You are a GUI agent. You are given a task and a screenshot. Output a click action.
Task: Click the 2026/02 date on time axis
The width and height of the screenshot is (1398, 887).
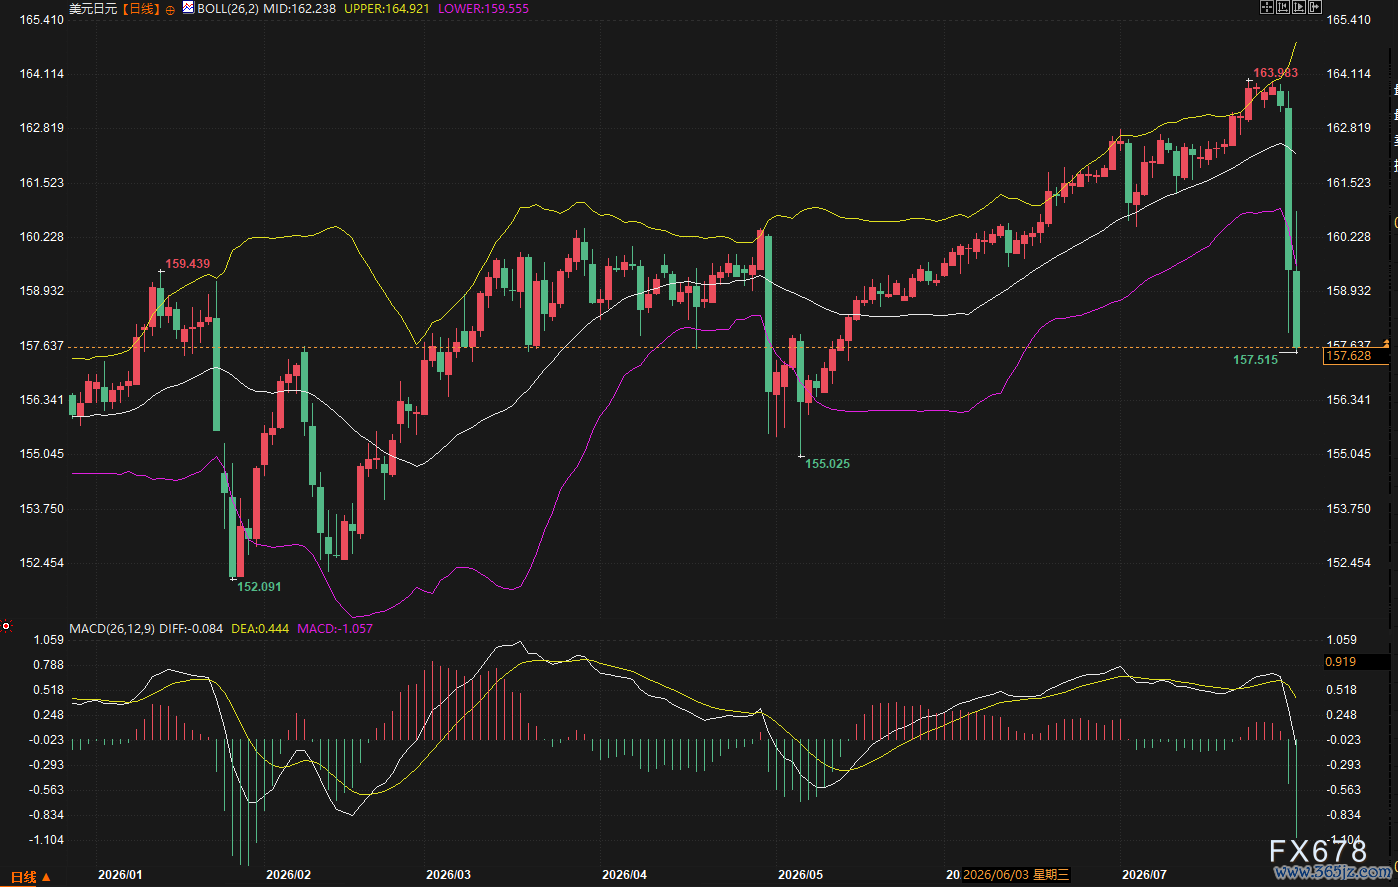pyautogui.click(x=288, y=875)
